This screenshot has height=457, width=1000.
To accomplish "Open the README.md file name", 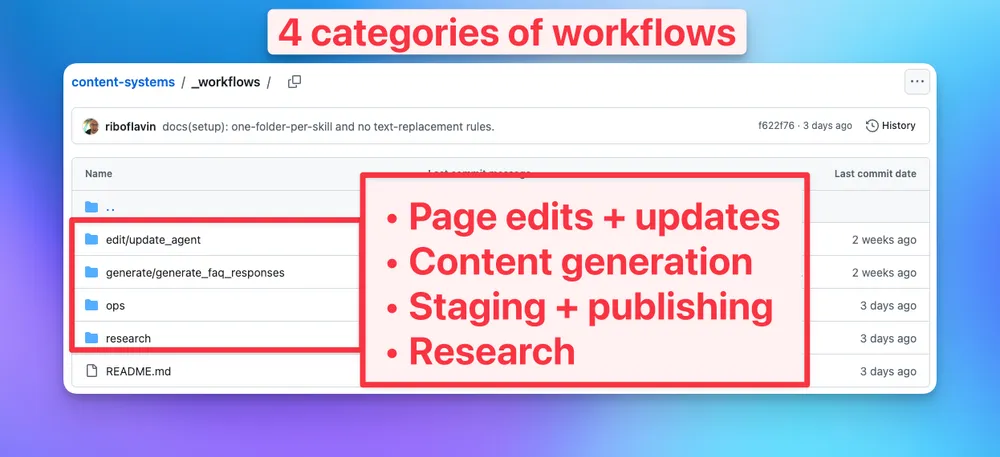I will point(138,372).
